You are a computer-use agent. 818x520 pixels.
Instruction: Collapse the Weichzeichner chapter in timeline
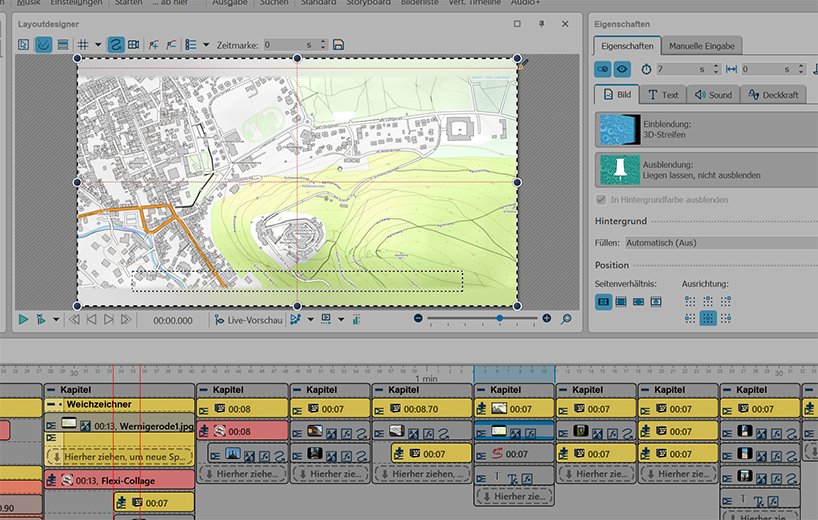pos(51,404)
